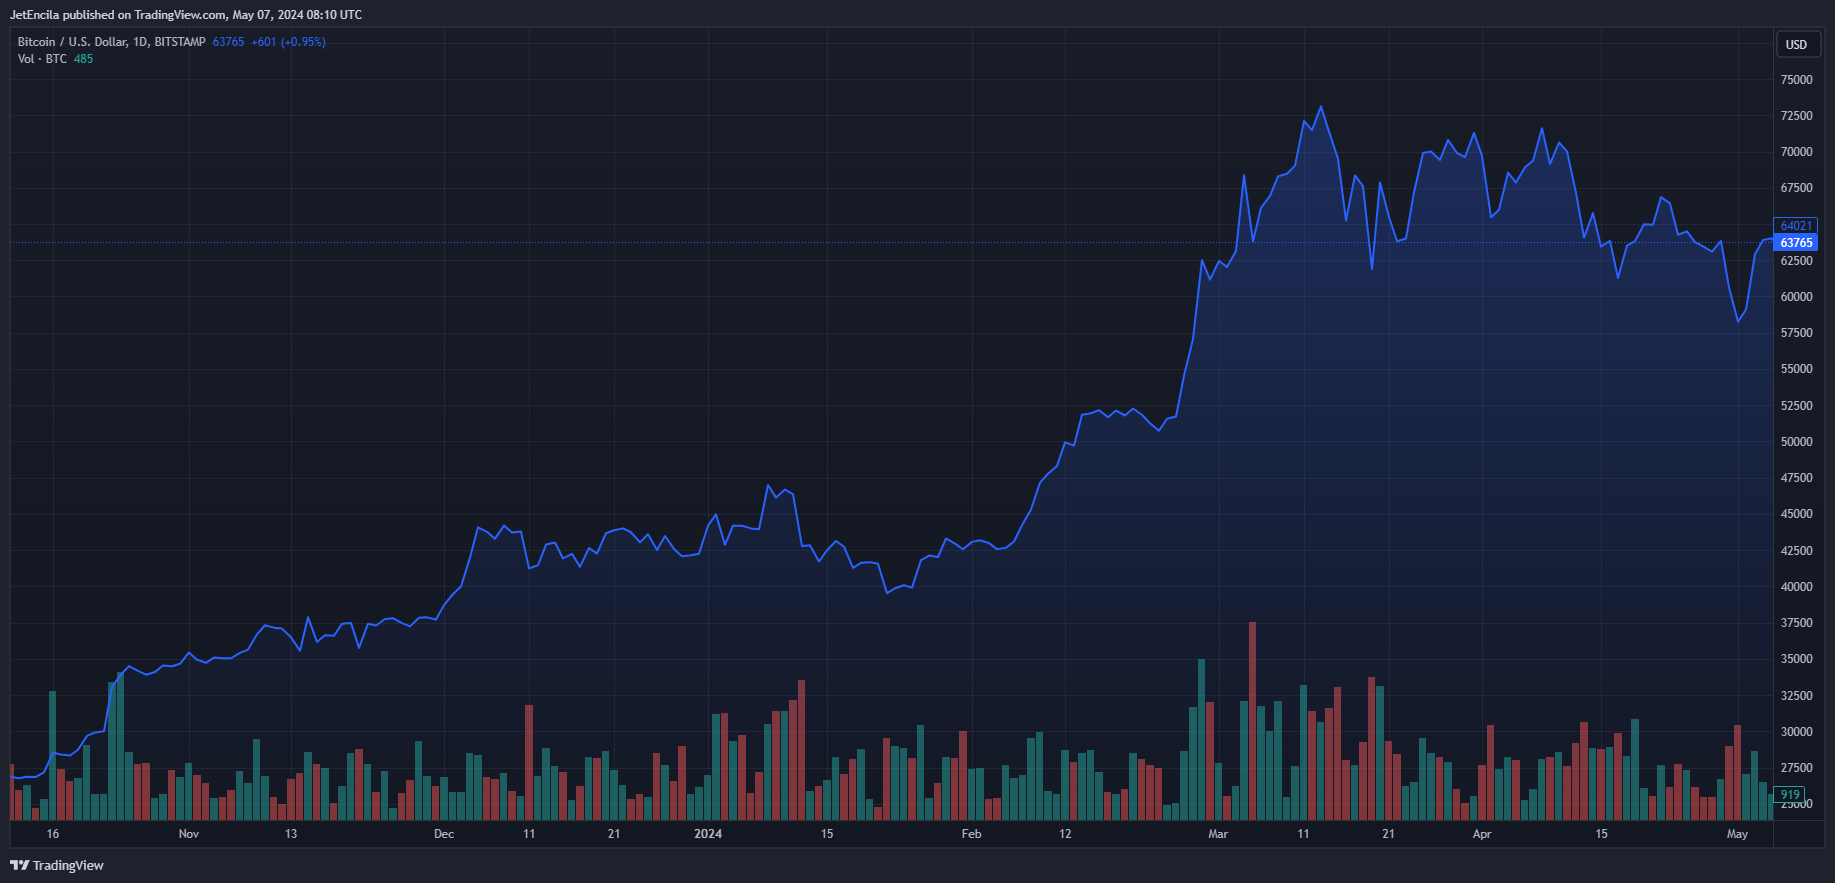Click the tallest red volume bar in March
The height and width of the screenshot is (883, 1835).
[x=1252, y=721]
